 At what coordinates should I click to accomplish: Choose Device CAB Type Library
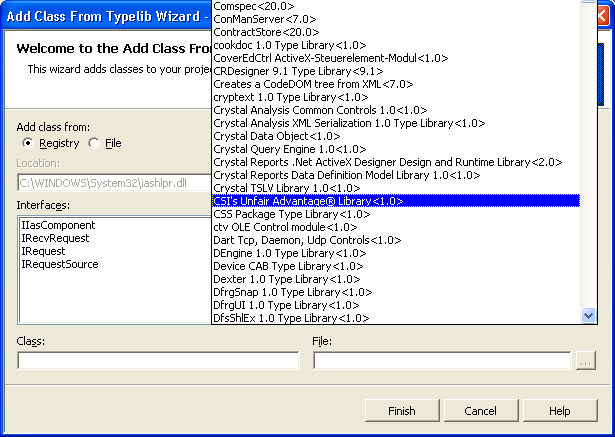[396, 266]
